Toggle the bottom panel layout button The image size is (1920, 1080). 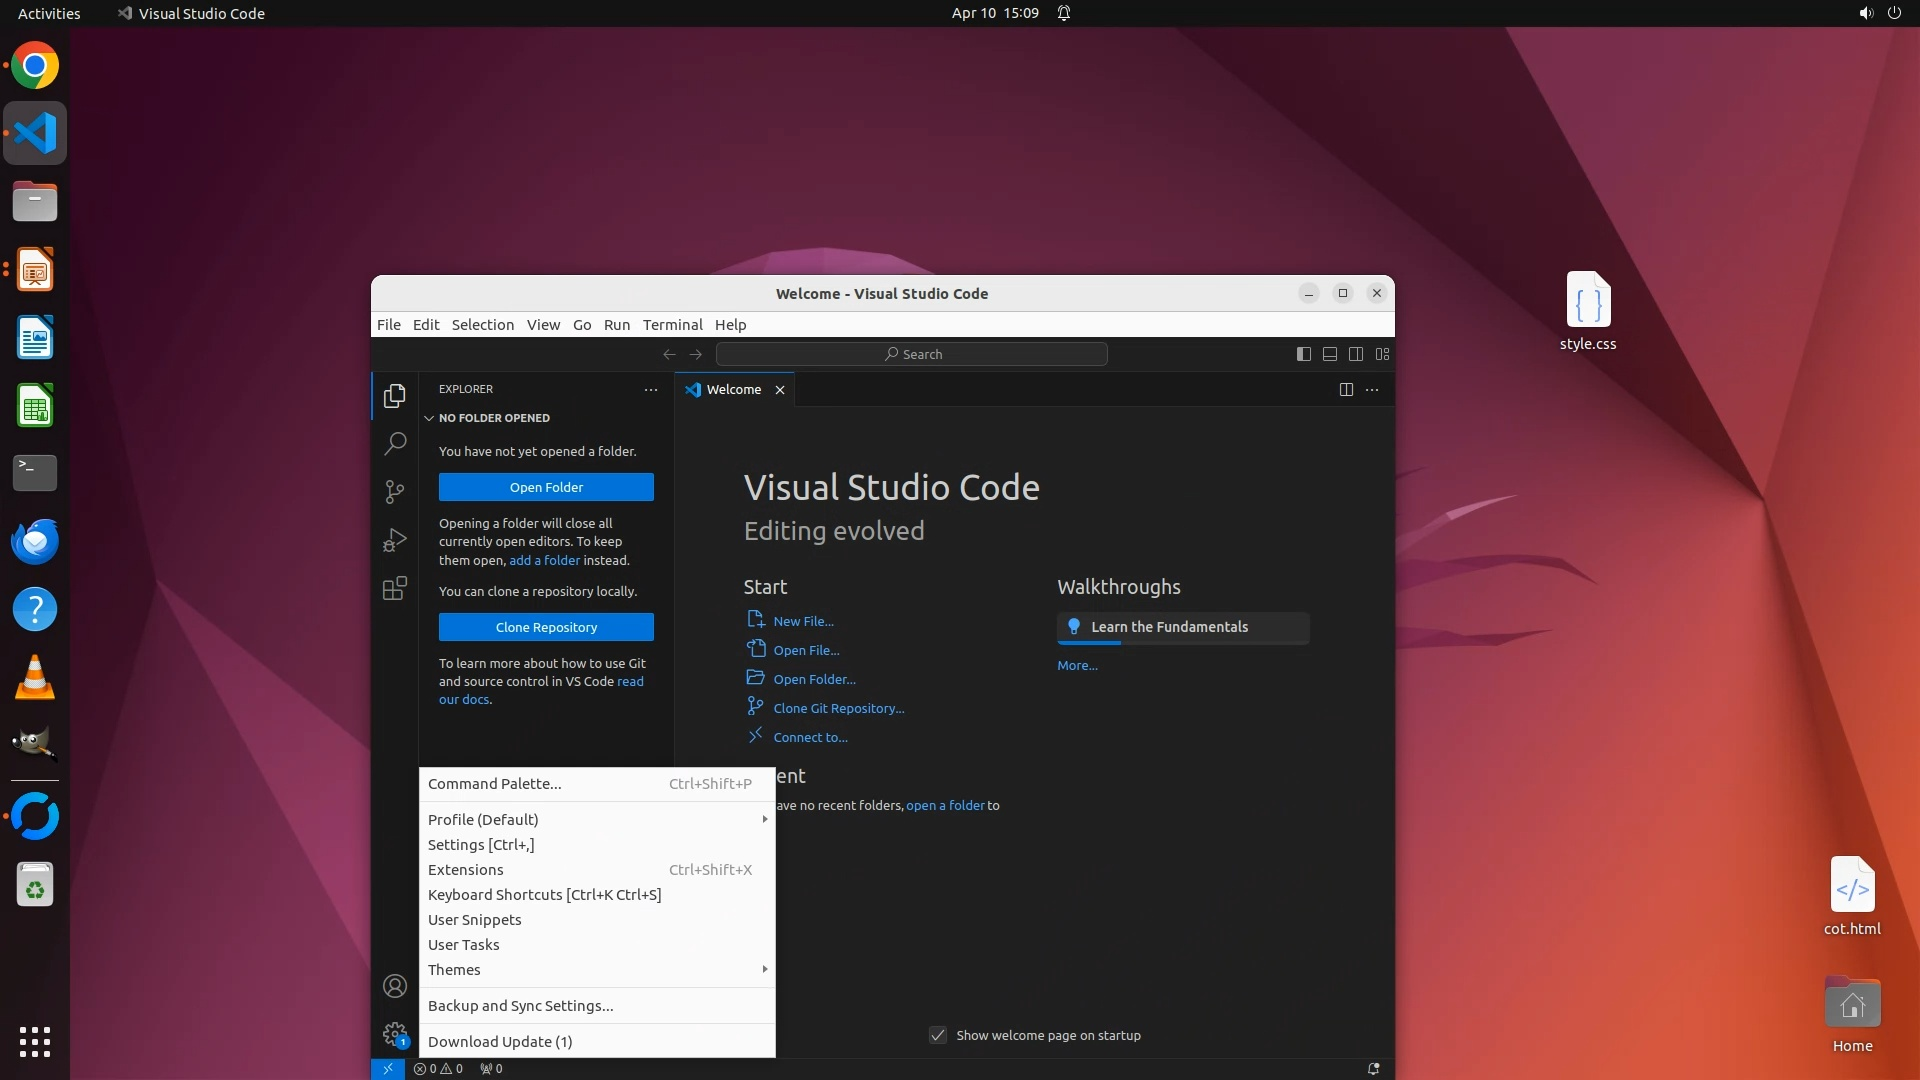click(x=1330, y=354)
